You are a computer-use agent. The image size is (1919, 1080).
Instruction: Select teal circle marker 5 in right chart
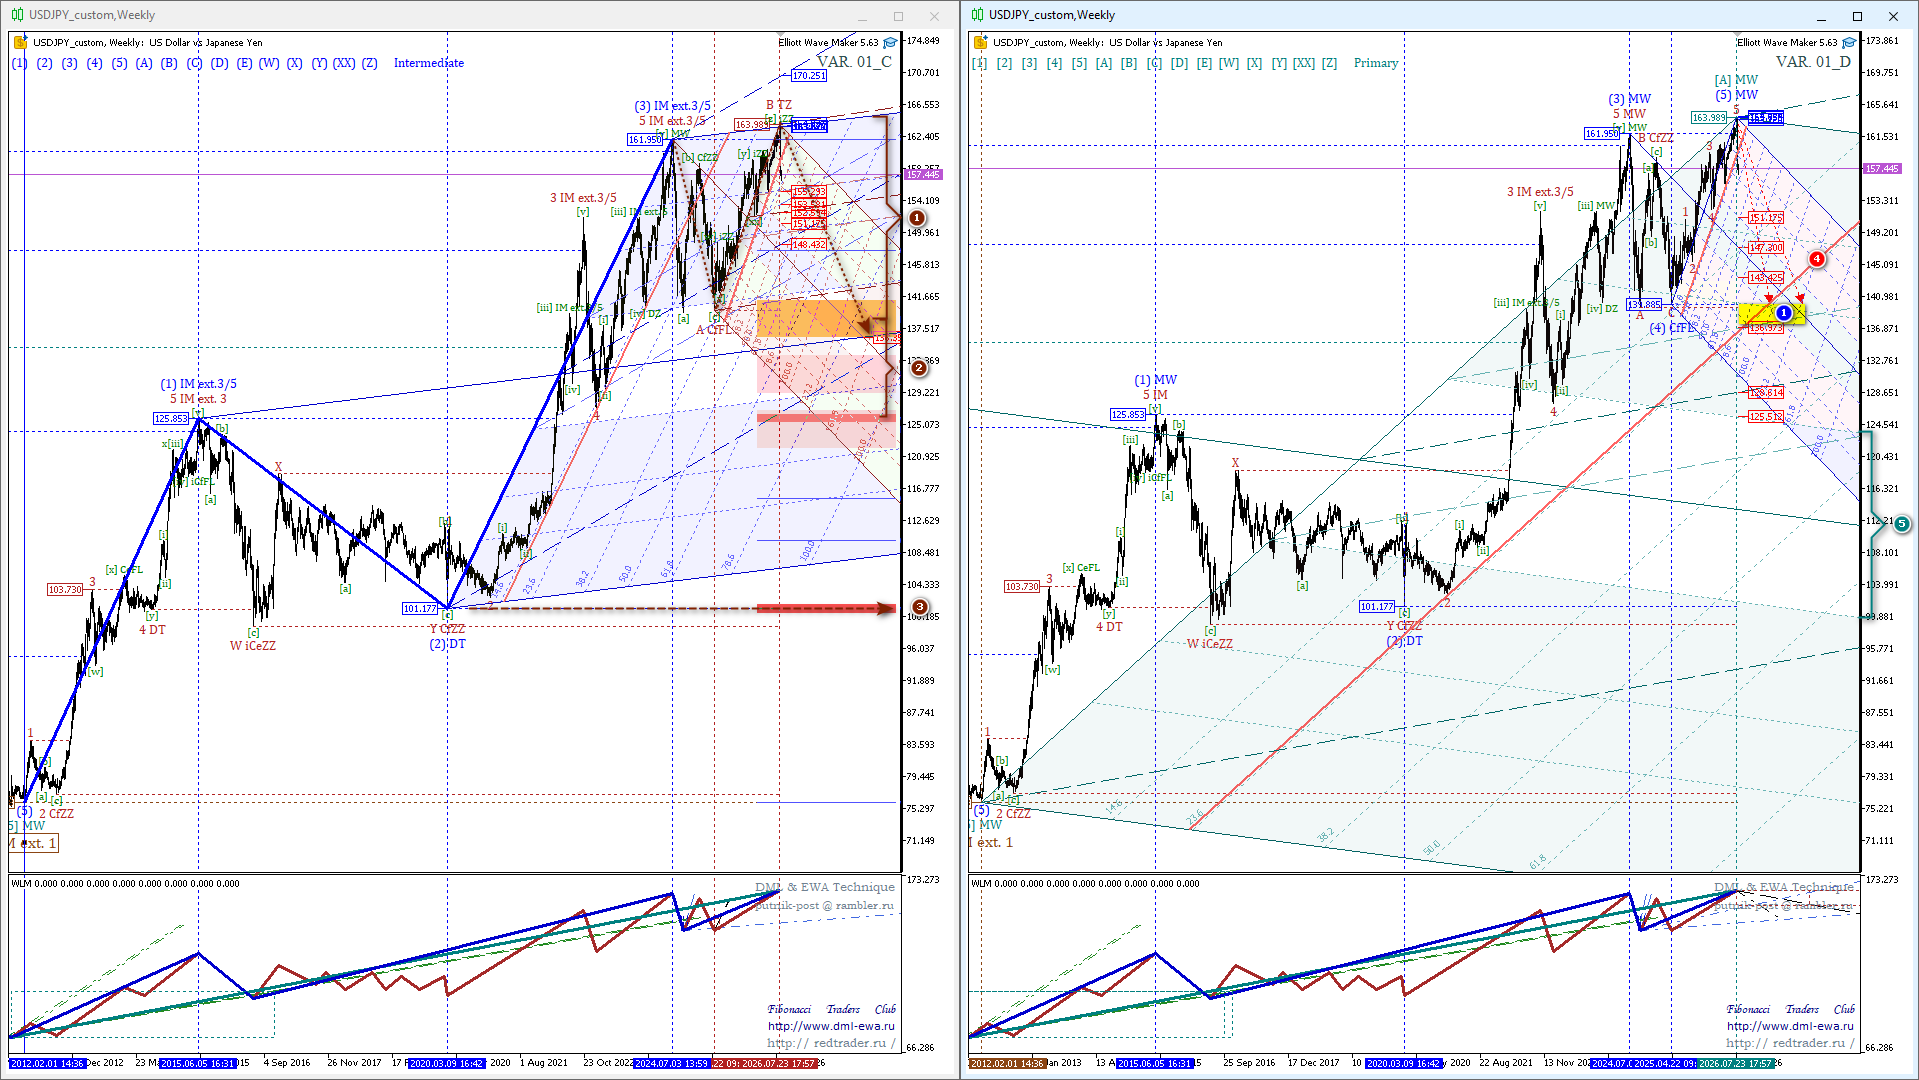1902,524
